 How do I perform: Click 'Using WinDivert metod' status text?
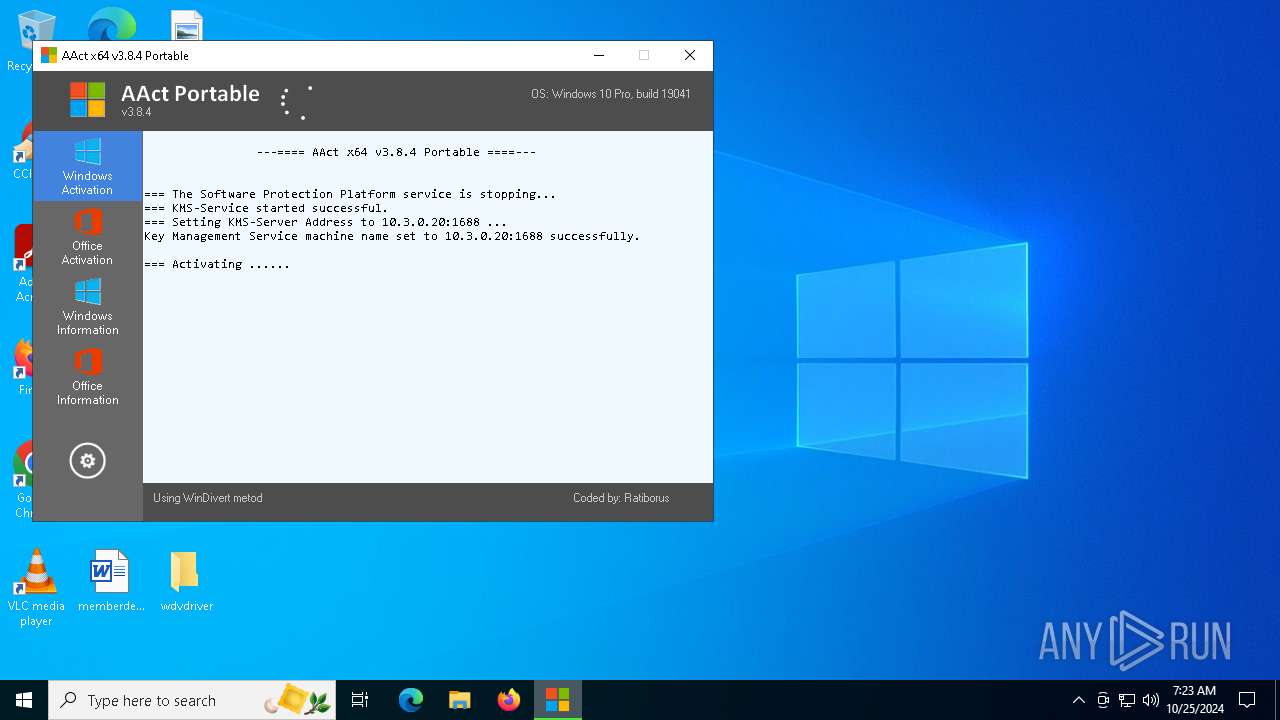(208, 498)
